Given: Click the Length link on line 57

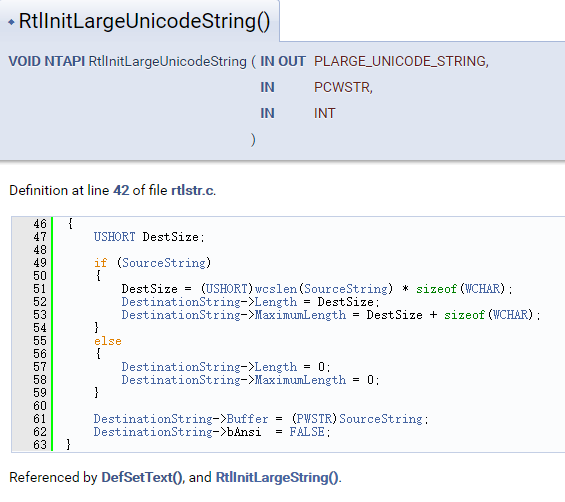Looking at the screenshot, I should coord(276,367).
